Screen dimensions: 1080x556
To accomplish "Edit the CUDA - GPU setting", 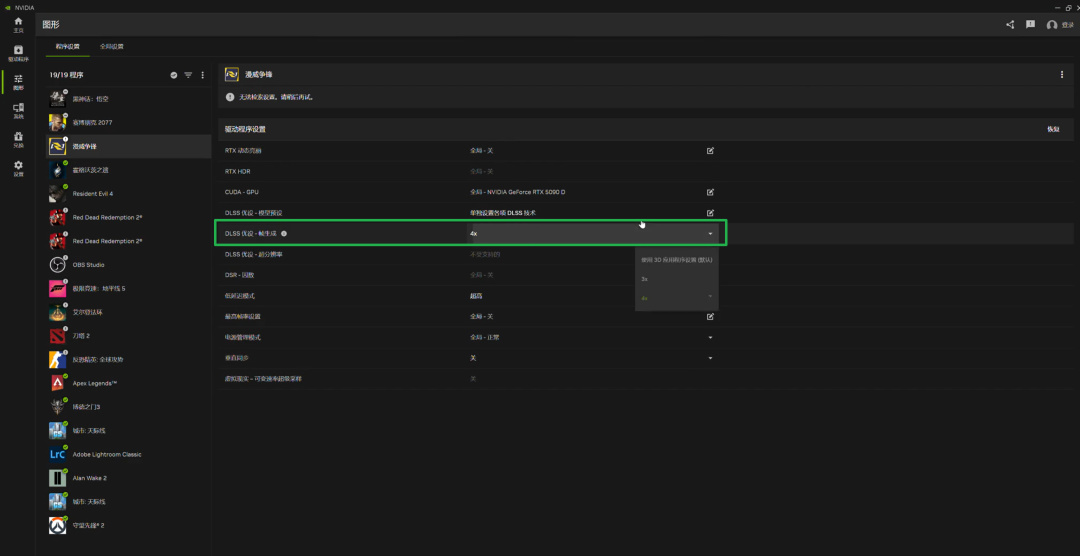I will [x=710, y=192].
